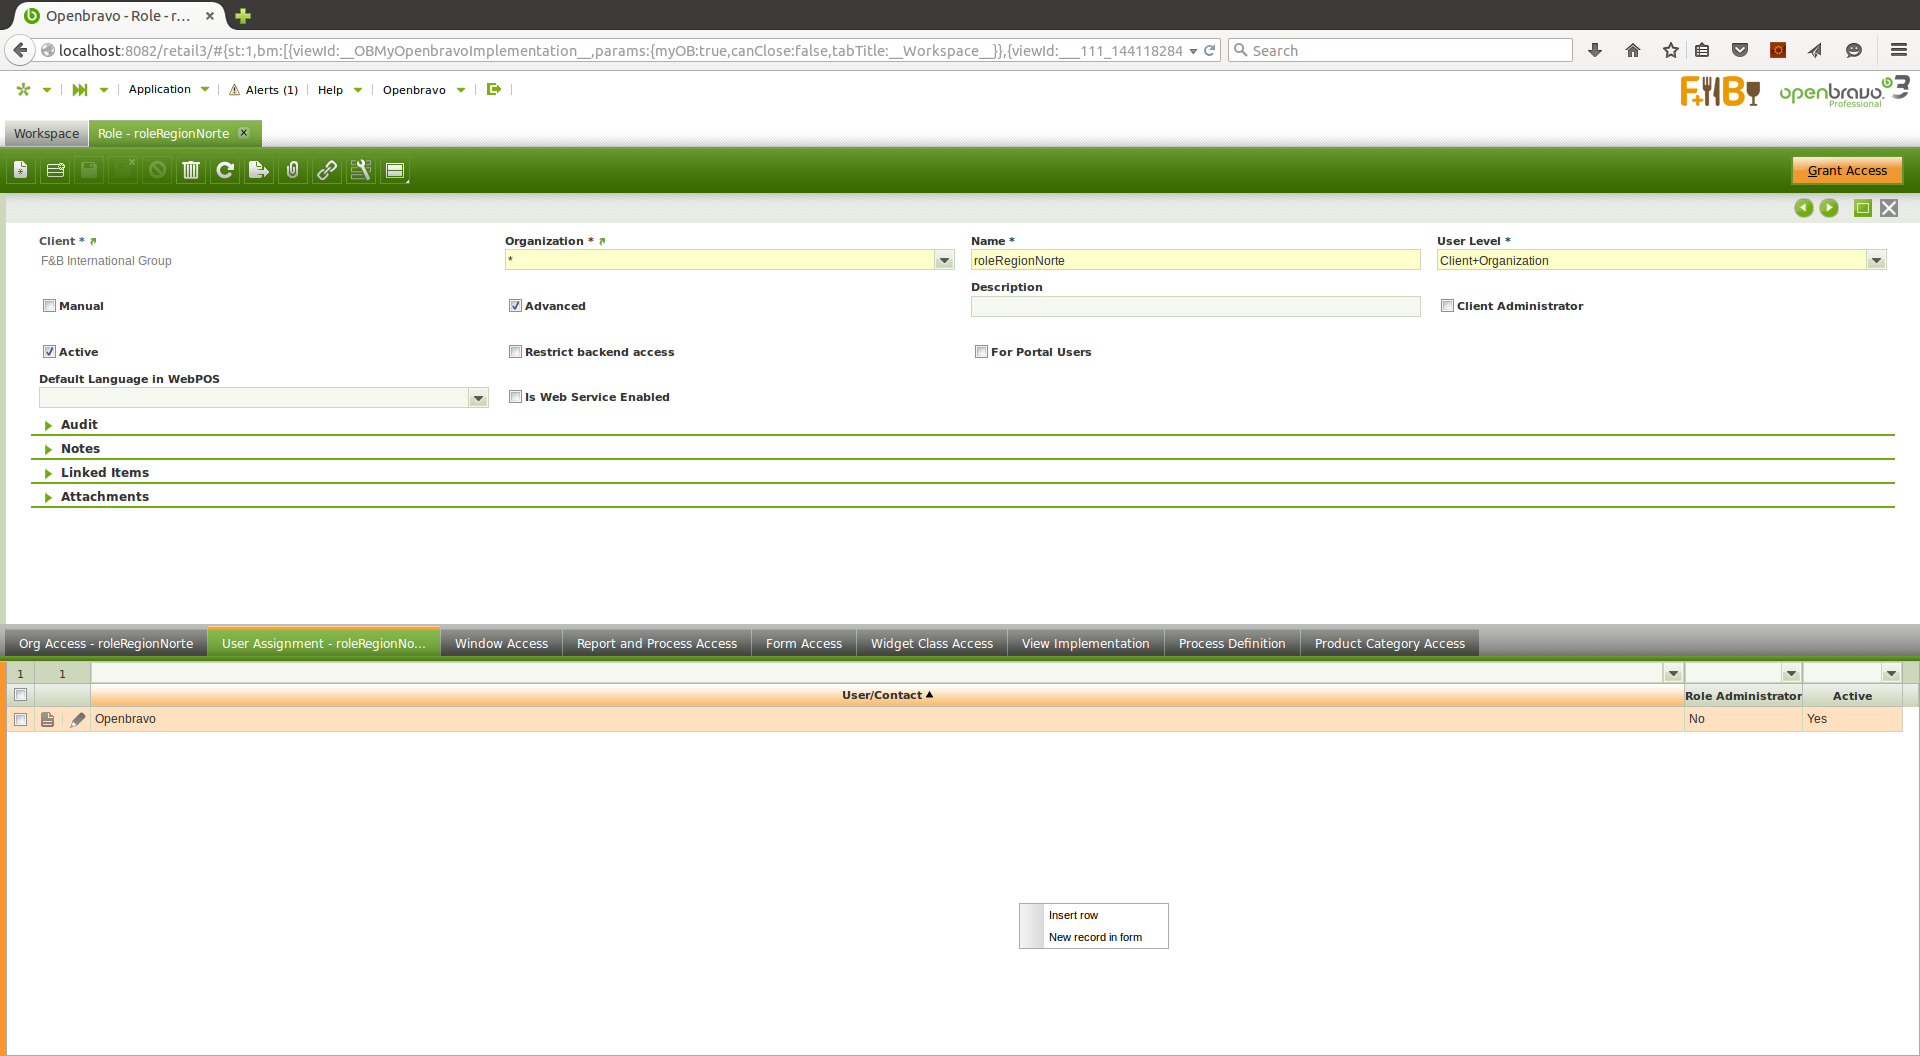This screenshot has height=1056, width=1920.
Task: Tick the Client Administrator checkbox
Action: [x=1447, y=306]
